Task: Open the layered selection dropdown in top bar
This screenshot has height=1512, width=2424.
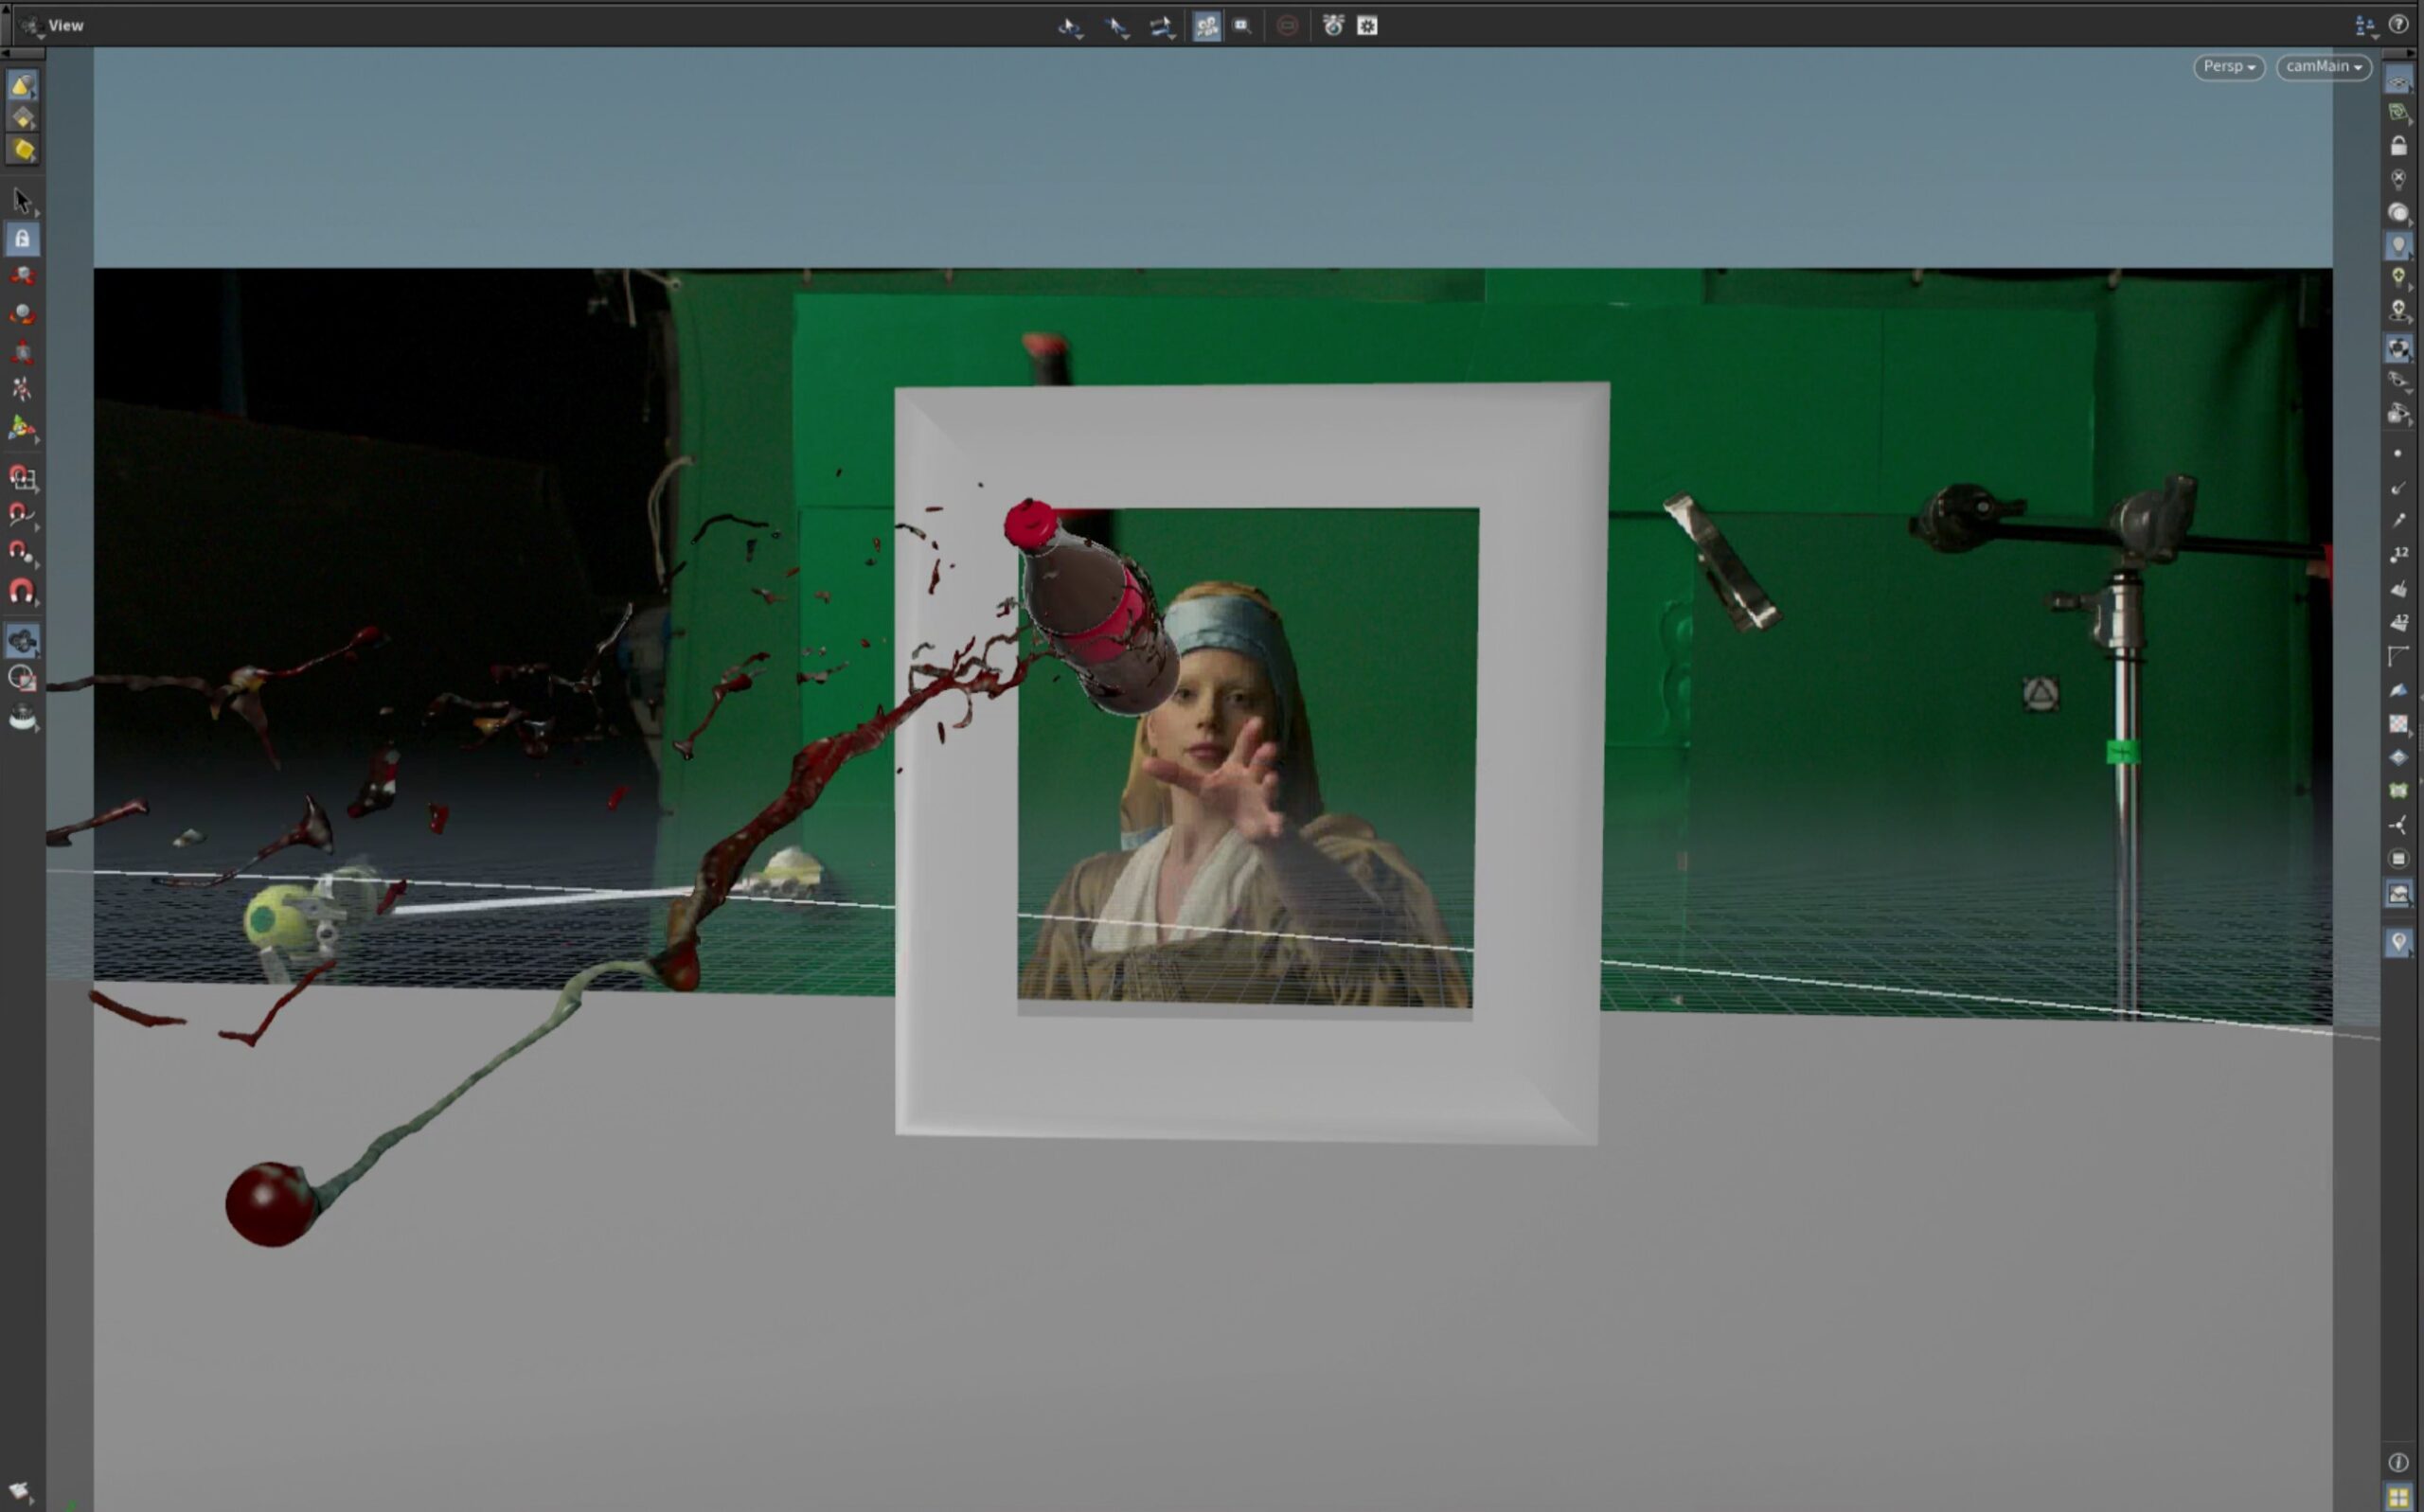Action: (x=1161, y=27)
